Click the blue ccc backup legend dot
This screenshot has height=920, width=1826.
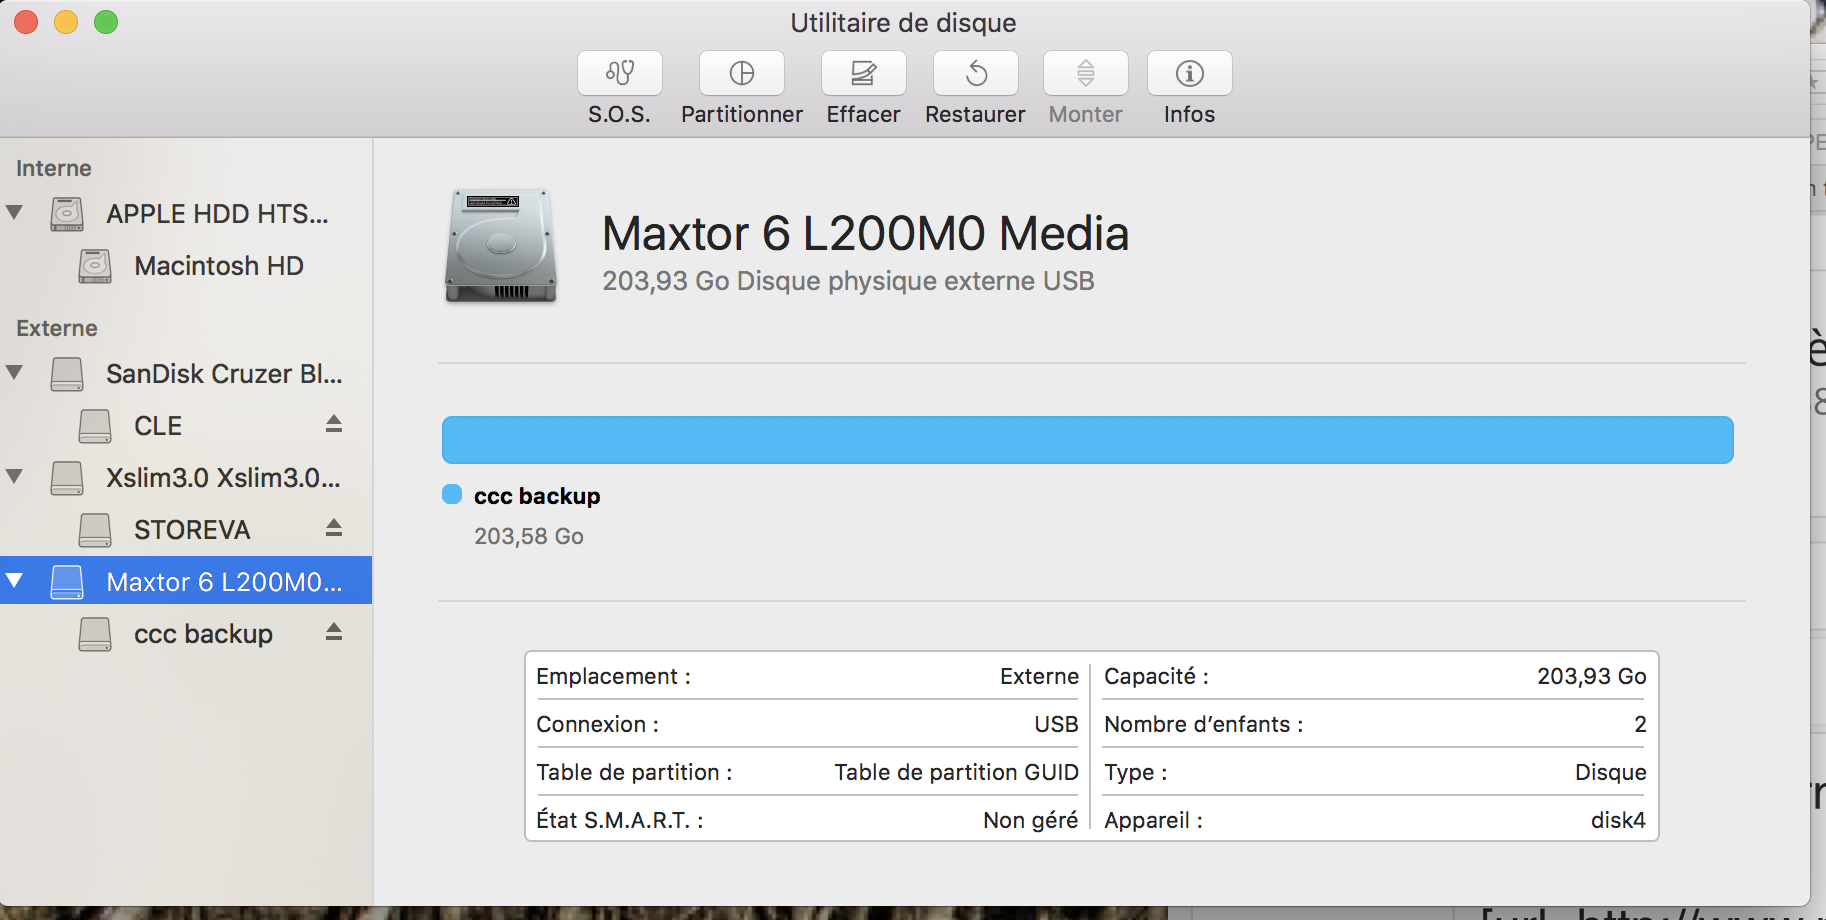452,494
